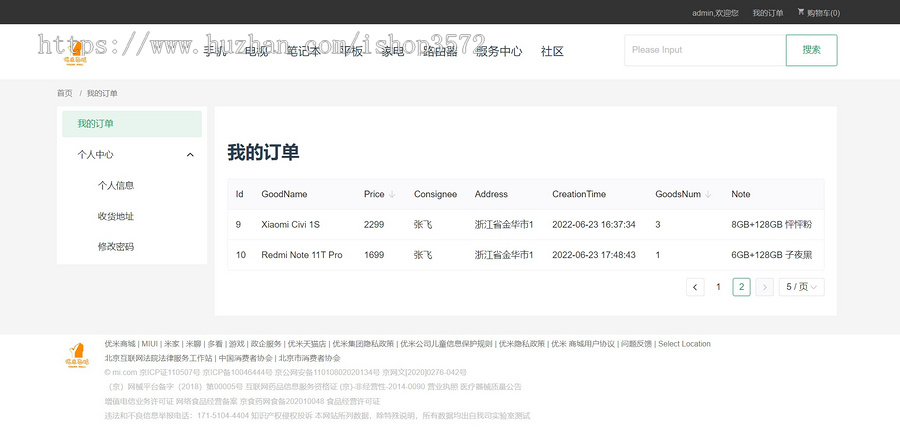Open the 平板 navigation category
Viewport: 900px width, 442px height.
[x=351, y=51]
